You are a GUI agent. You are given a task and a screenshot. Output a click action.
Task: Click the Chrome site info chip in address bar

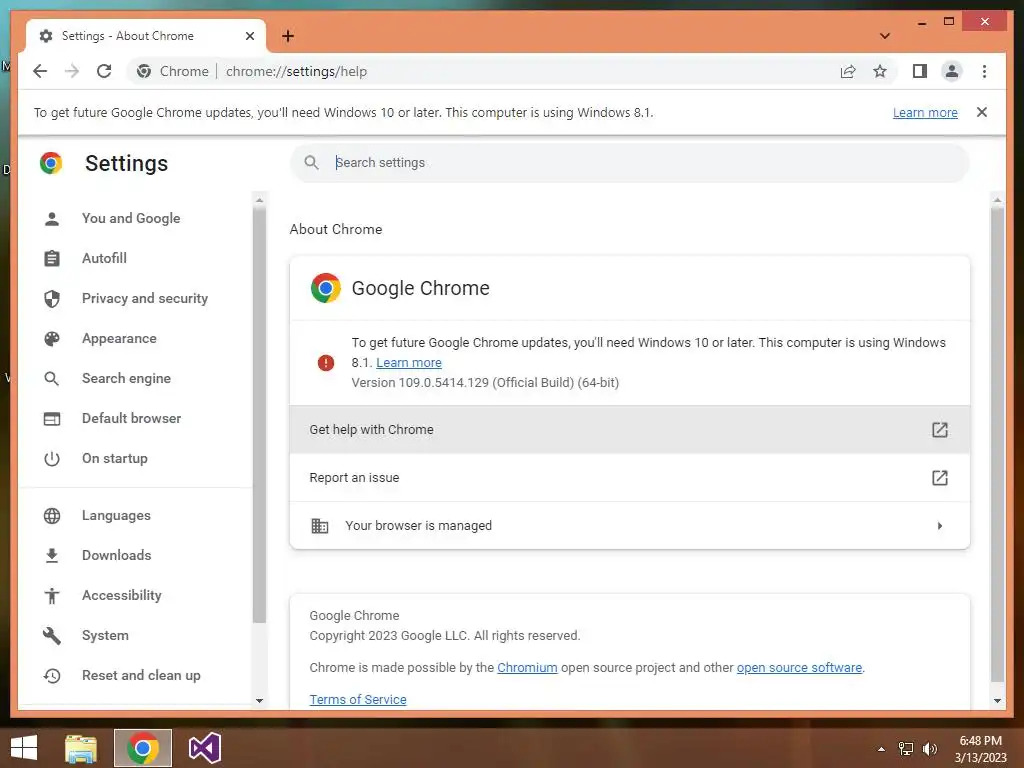tap(172, 71)
